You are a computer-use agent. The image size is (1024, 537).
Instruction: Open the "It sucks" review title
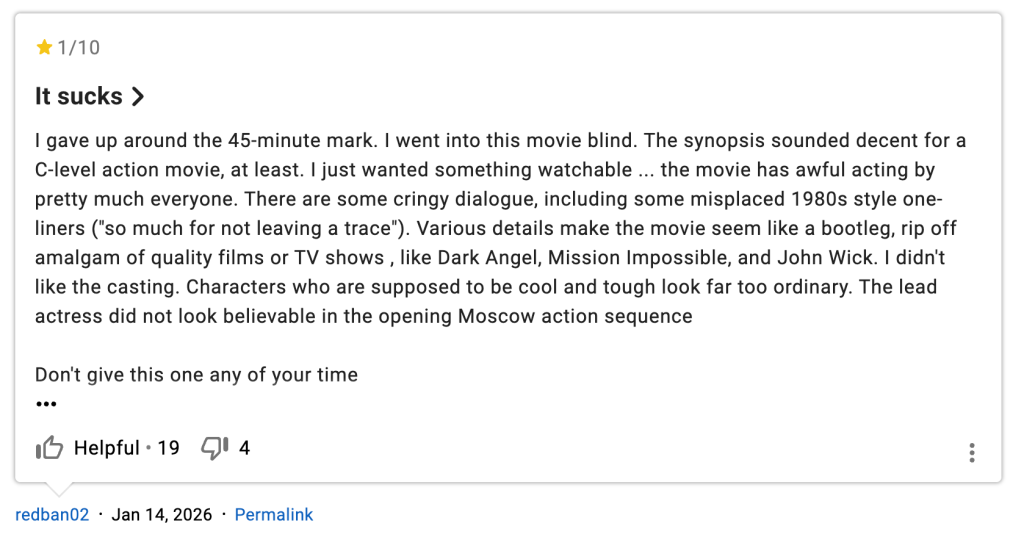click(x=79, y=97)
